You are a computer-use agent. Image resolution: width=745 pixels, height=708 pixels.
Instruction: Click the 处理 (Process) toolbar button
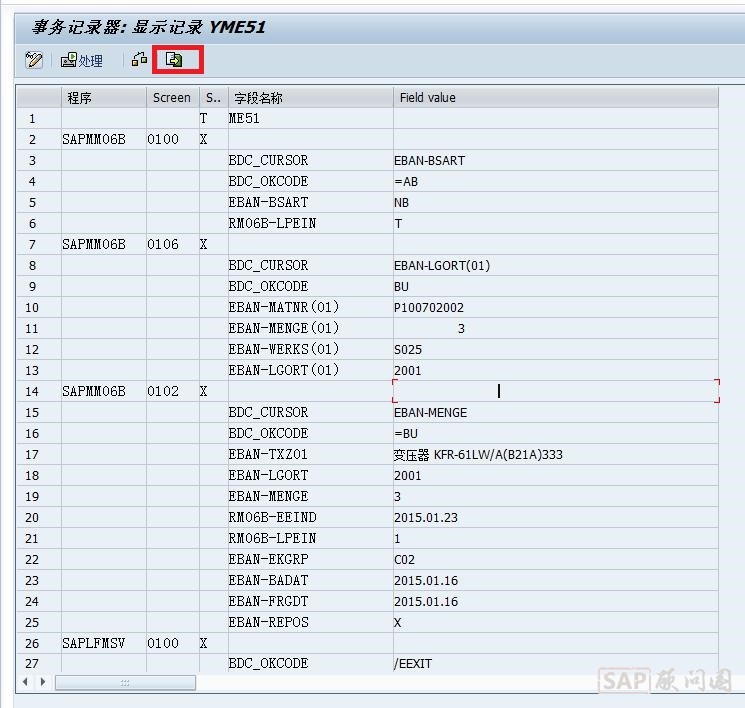click(x=82, y=61)
